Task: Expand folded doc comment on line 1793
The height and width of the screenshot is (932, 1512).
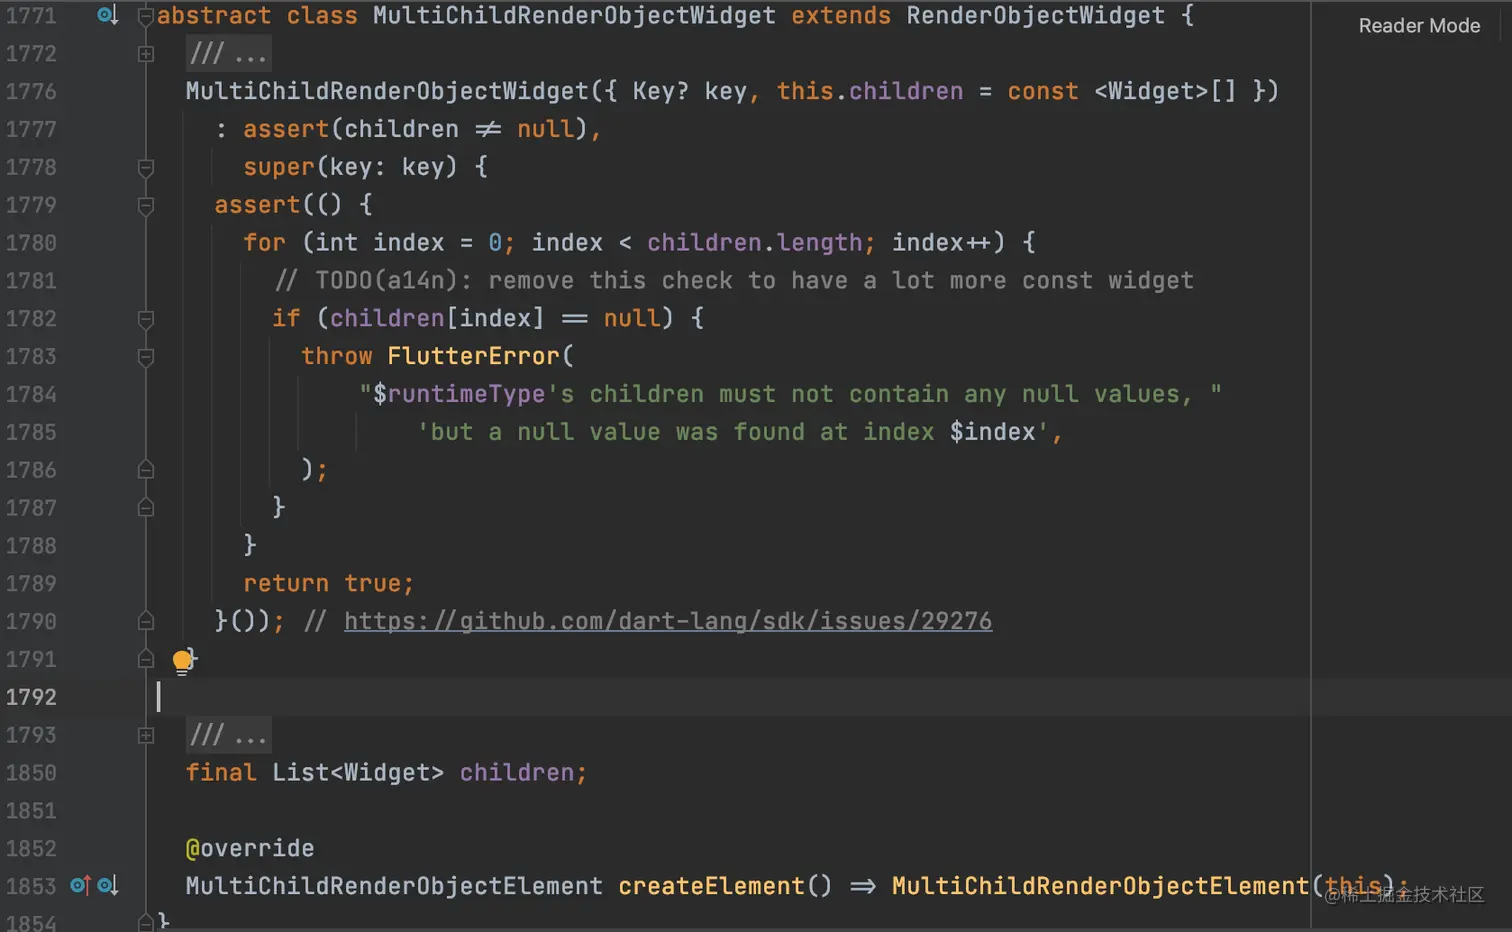Action: coord(146,735)
